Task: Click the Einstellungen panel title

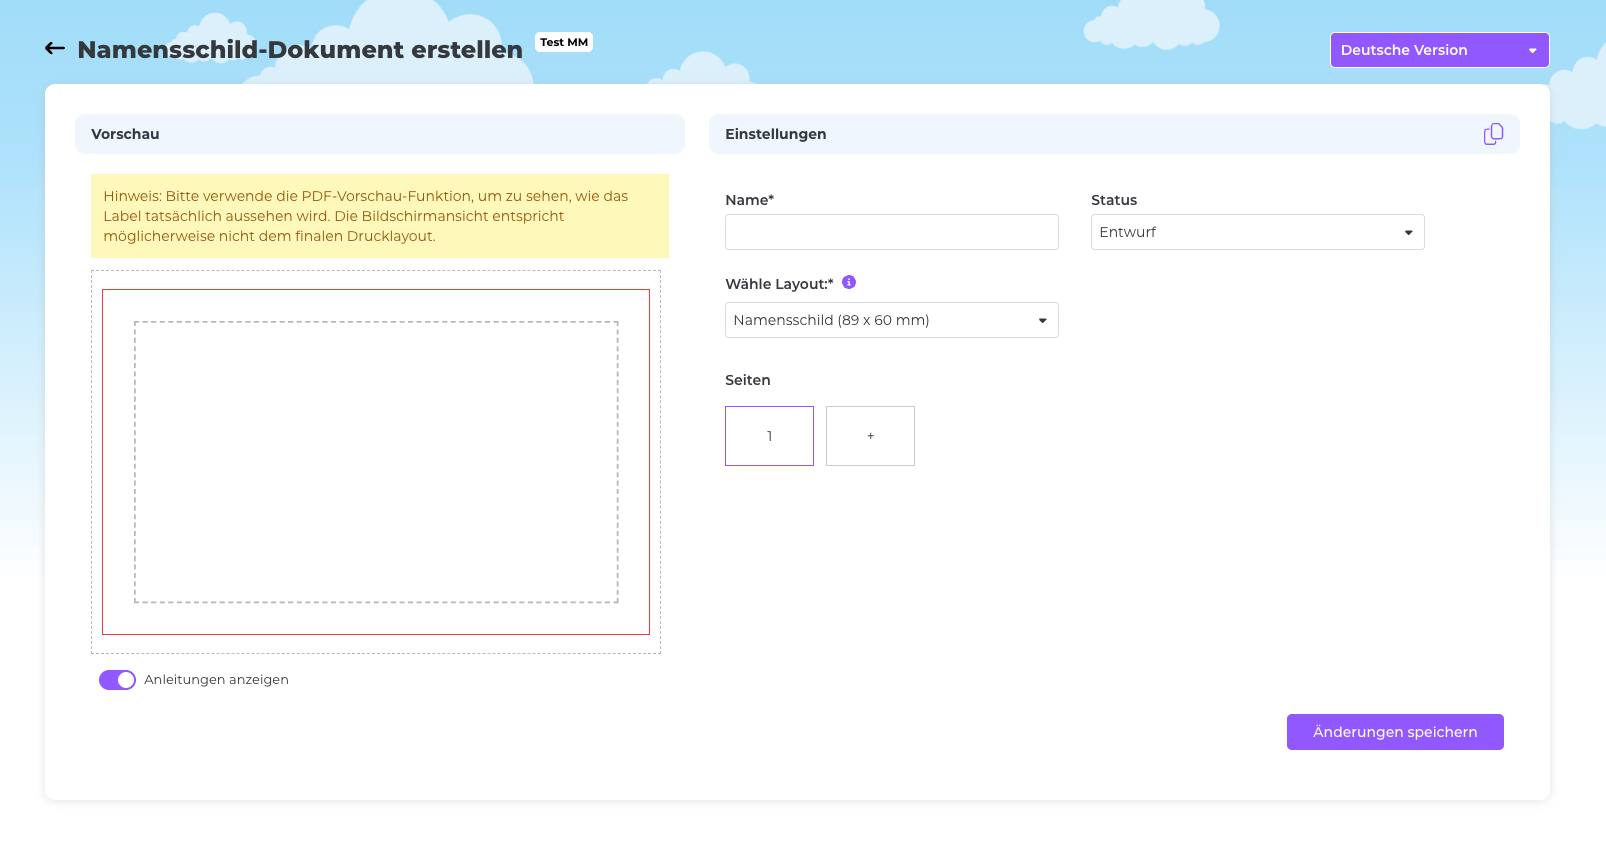Action: coord(776,134)
